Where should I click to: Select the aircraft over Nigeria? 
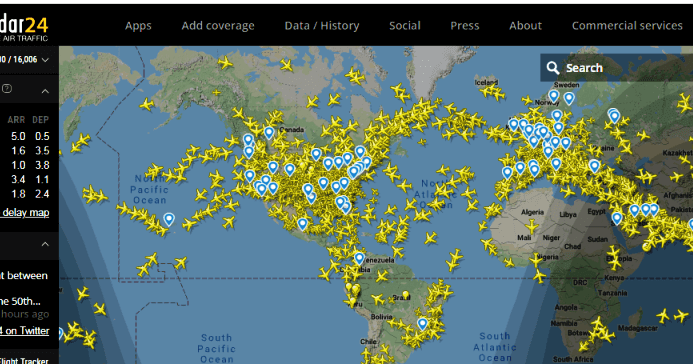[x=536, y=261]
